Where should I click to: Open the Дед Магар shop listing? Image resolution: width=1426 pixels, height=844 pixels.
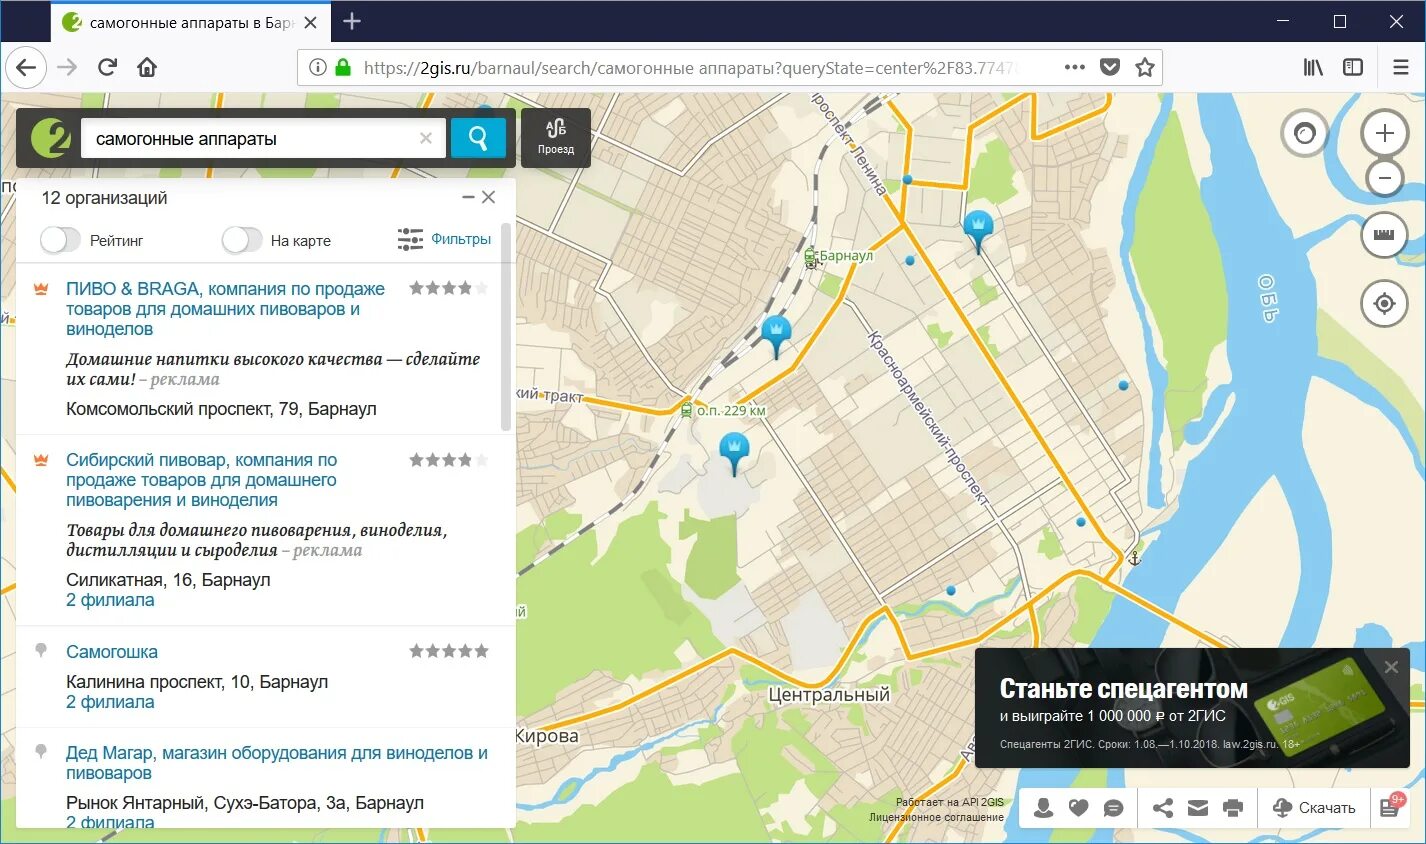[277, 763]
